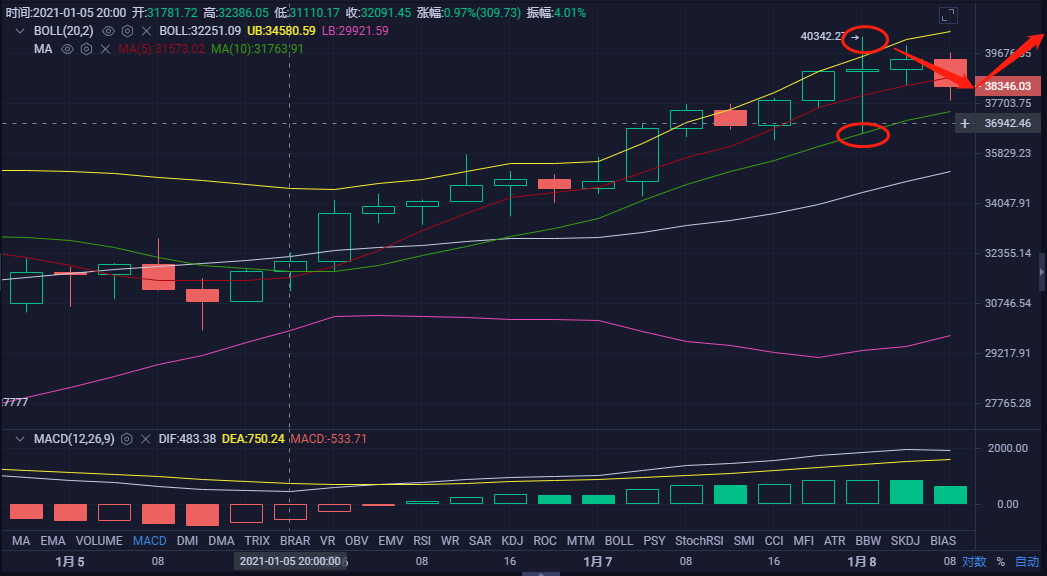Click the LB:29921.59 lower band value

(x=355, y=31)
